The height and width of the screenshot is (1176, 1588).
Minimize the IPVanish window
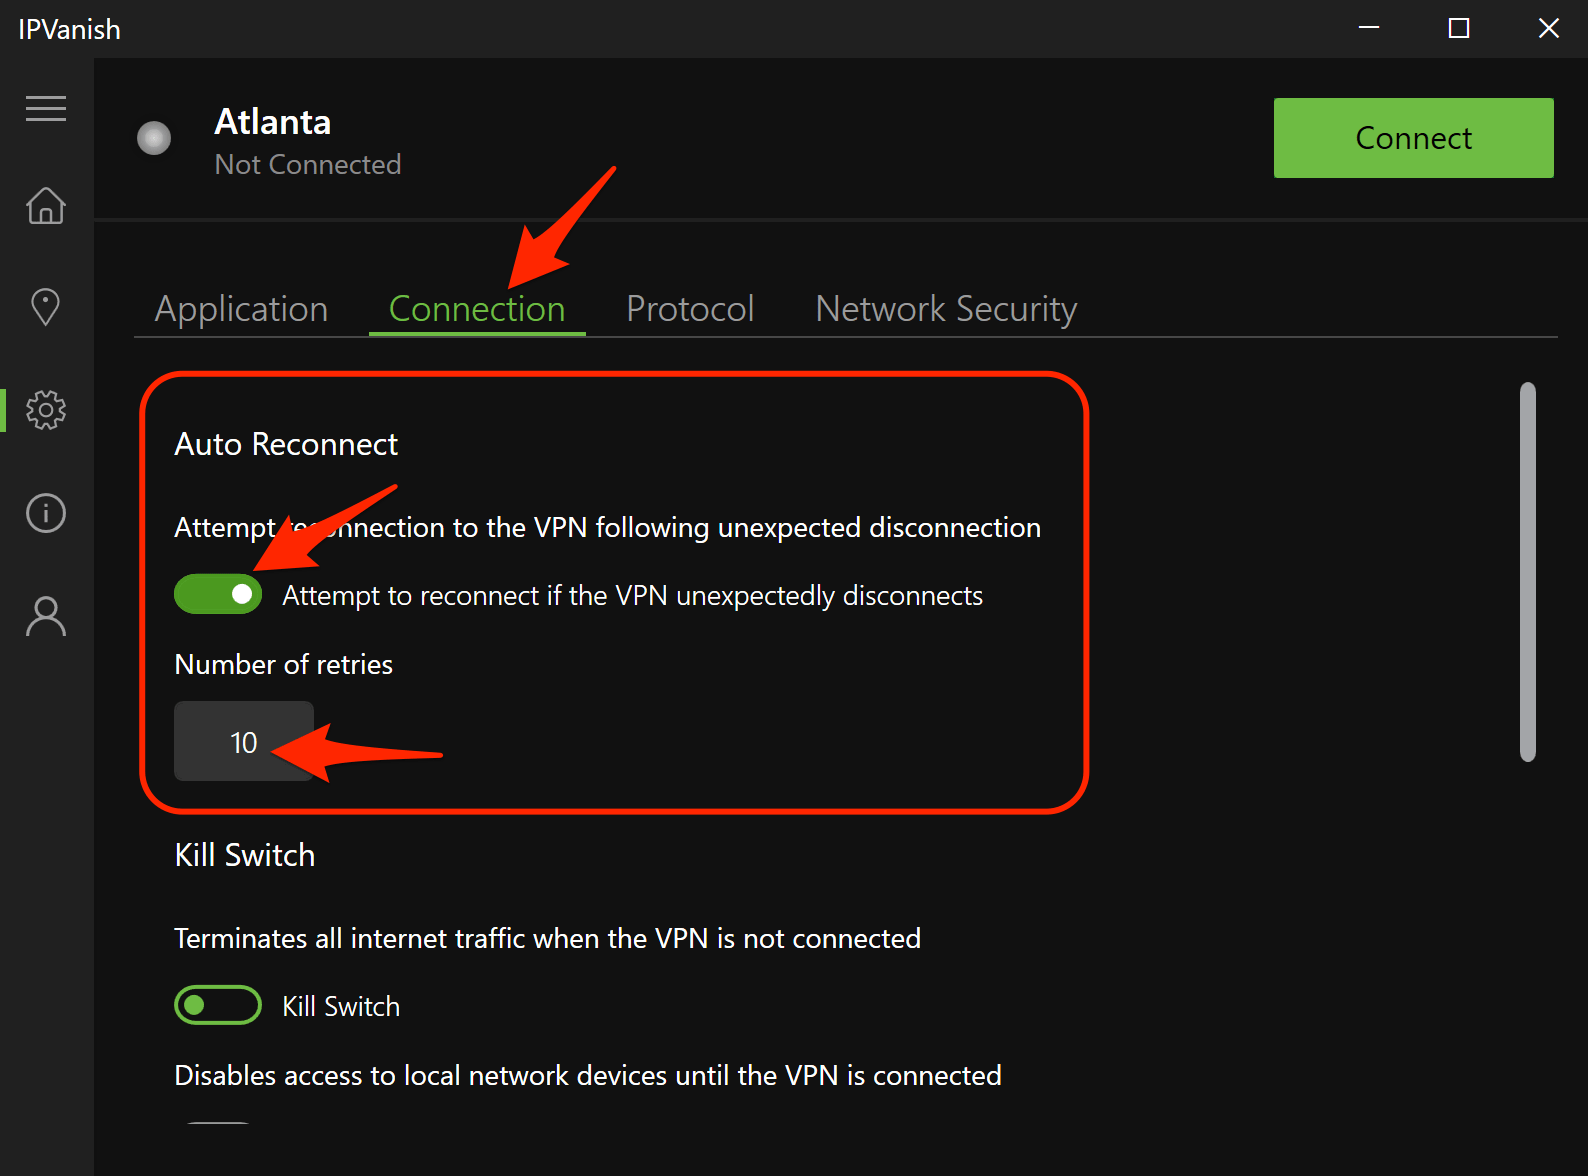pyautogui.click(x=1369, y=28)
